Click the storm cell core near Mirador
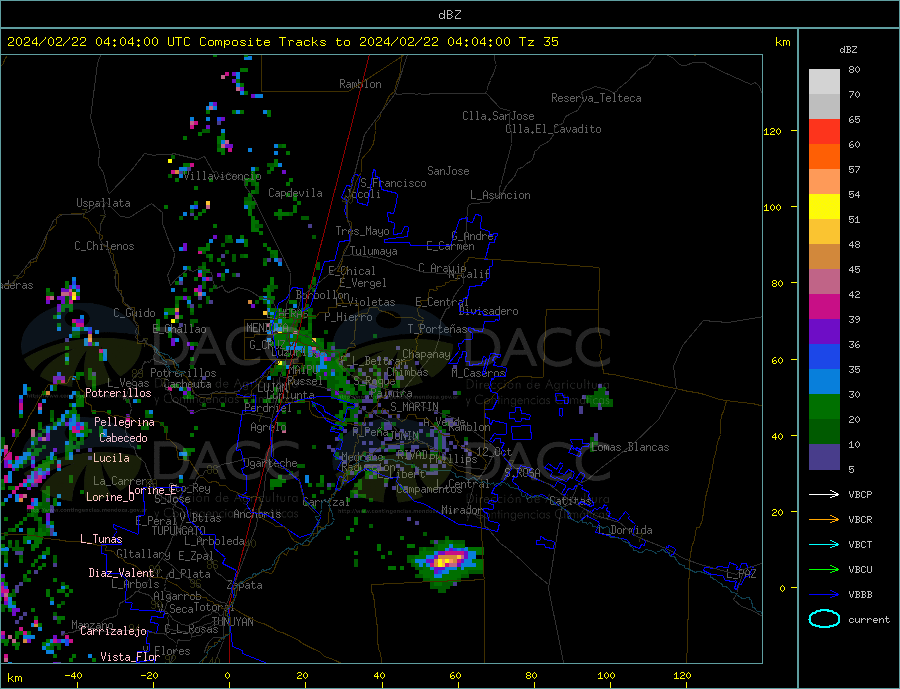Image resolution: width=900 pixels, height=689 pixels. point(448,560)
